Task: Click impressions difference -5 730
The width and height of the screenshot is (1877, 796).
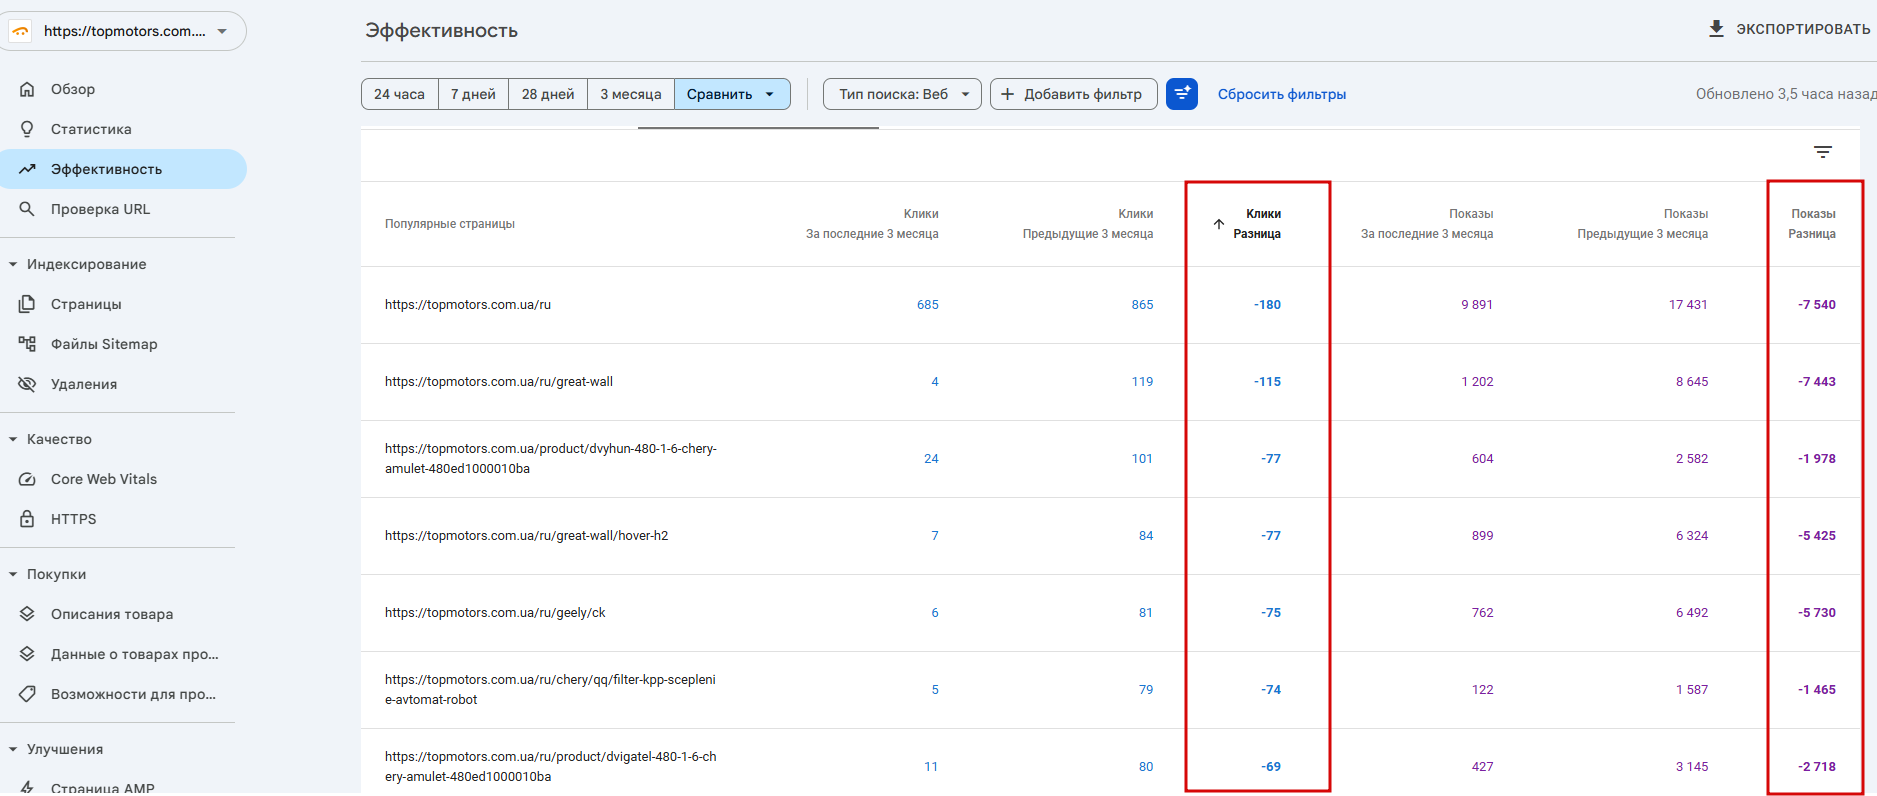Action: [1817, 613]
